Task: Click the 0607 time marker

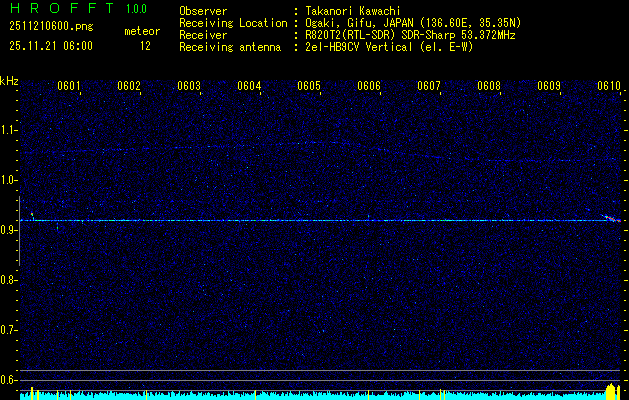Action: tap(428, 86)
